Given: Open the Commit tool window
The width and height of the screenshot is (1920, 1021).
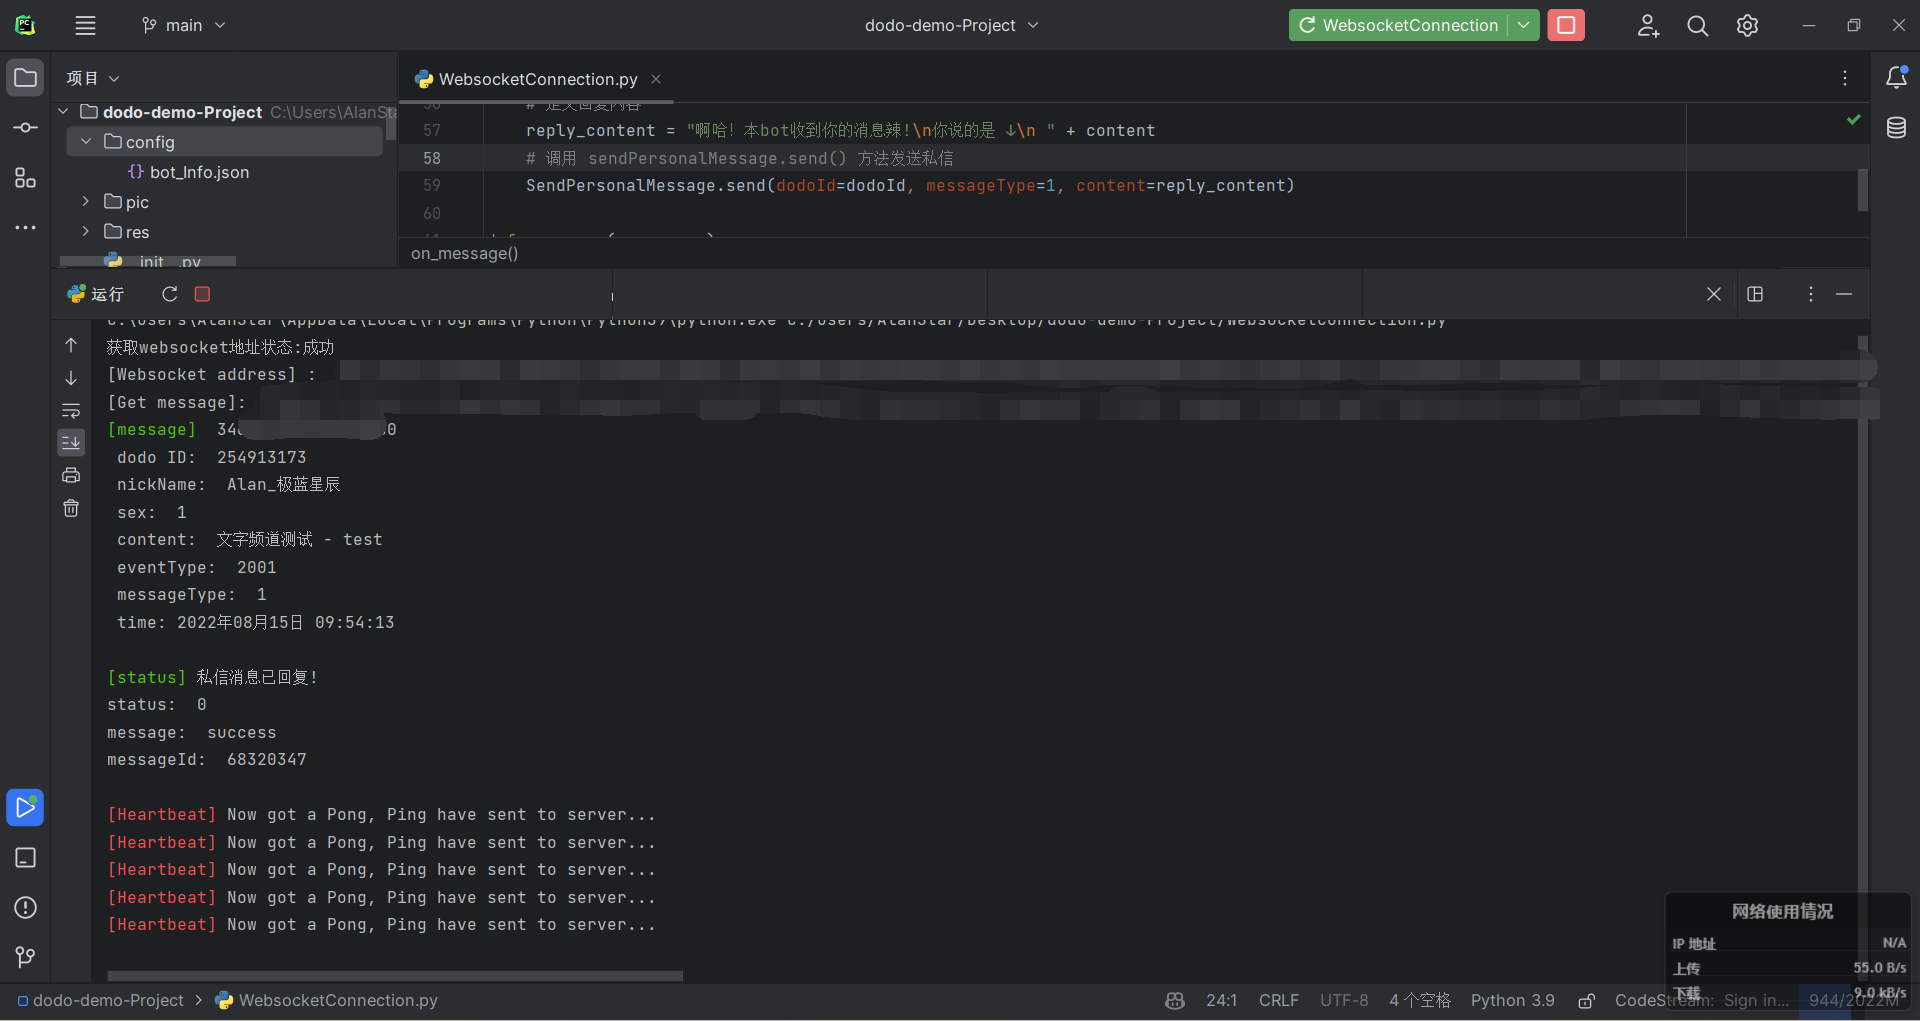Looking at the screenshot, I should tap(25, 128).
